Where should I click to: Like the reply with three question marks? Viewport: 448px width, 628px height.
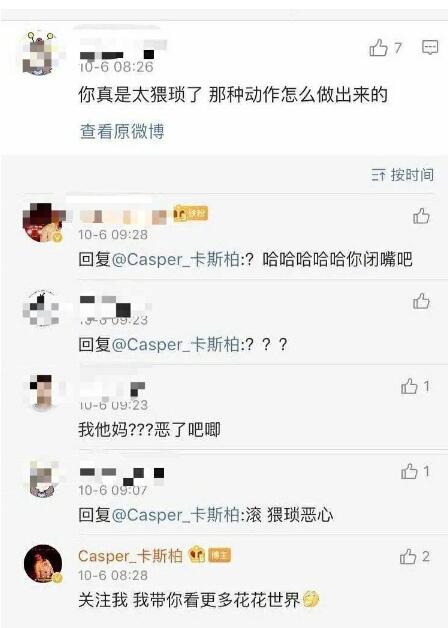421,301
